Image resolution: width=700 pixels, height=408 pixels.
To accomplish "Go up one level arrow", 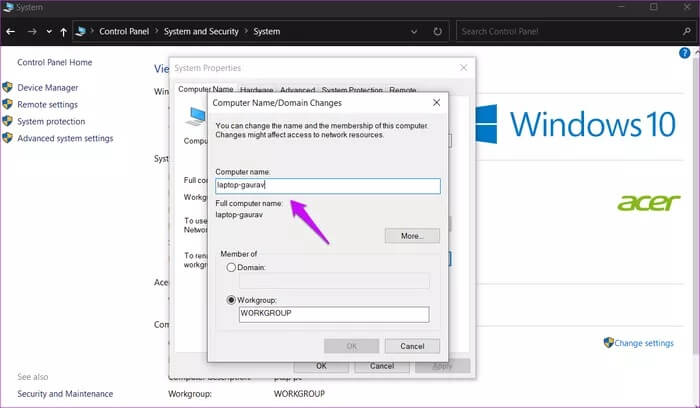I will pyautogui.click(x=63, y=32).
